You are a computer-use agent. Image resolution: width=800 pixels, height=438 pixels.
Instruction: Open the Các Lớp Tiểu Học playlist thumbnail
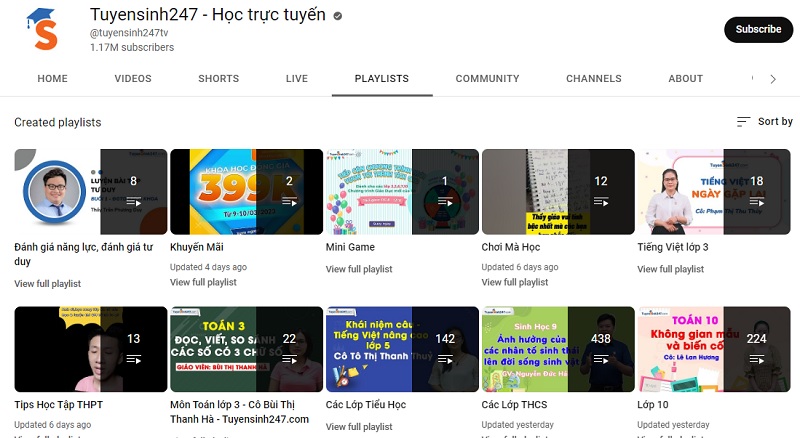click(x=403, y=349)
